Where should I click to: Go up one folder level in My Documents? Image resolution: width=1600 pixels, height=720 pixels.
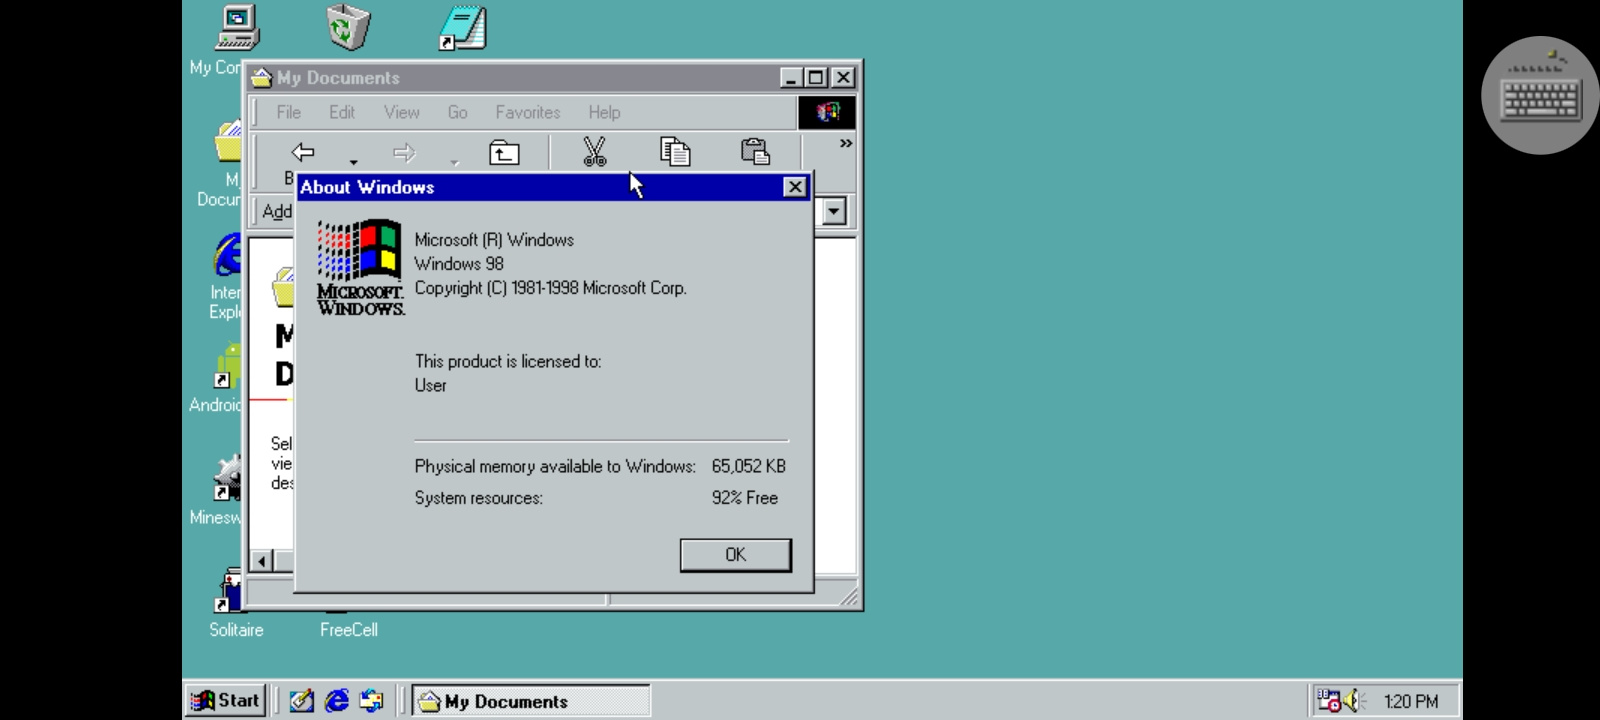click(504, 152)
